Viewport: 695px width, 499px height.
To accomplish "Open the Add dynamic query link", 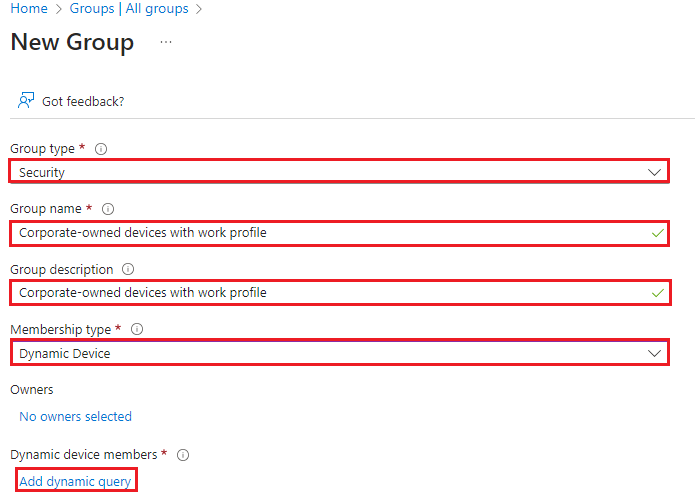I will (x=75, y=481).
